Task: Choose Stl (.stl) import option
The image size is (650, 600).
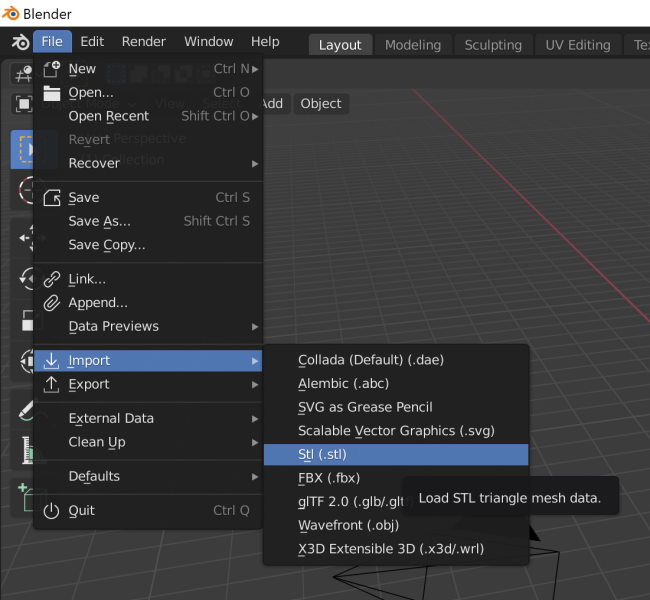Action: [x=396, y=454]
